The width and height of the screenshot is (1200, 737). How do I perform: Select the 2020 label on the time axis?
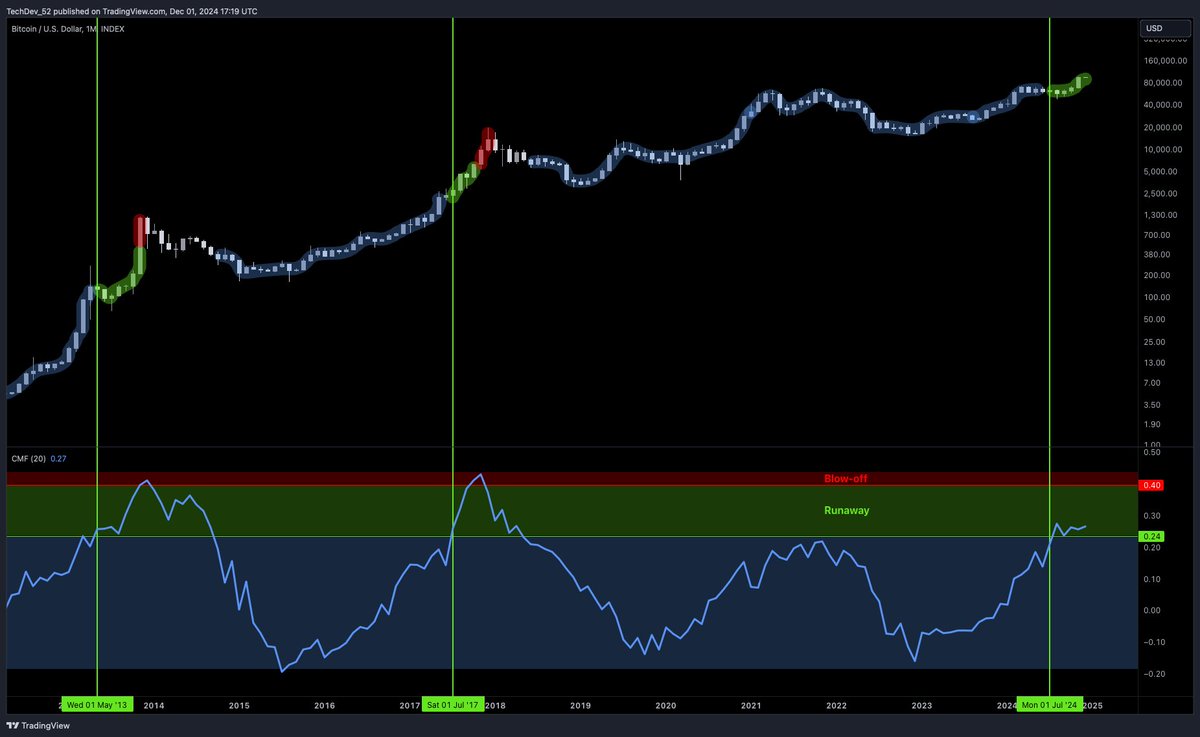tap(665, 705)
